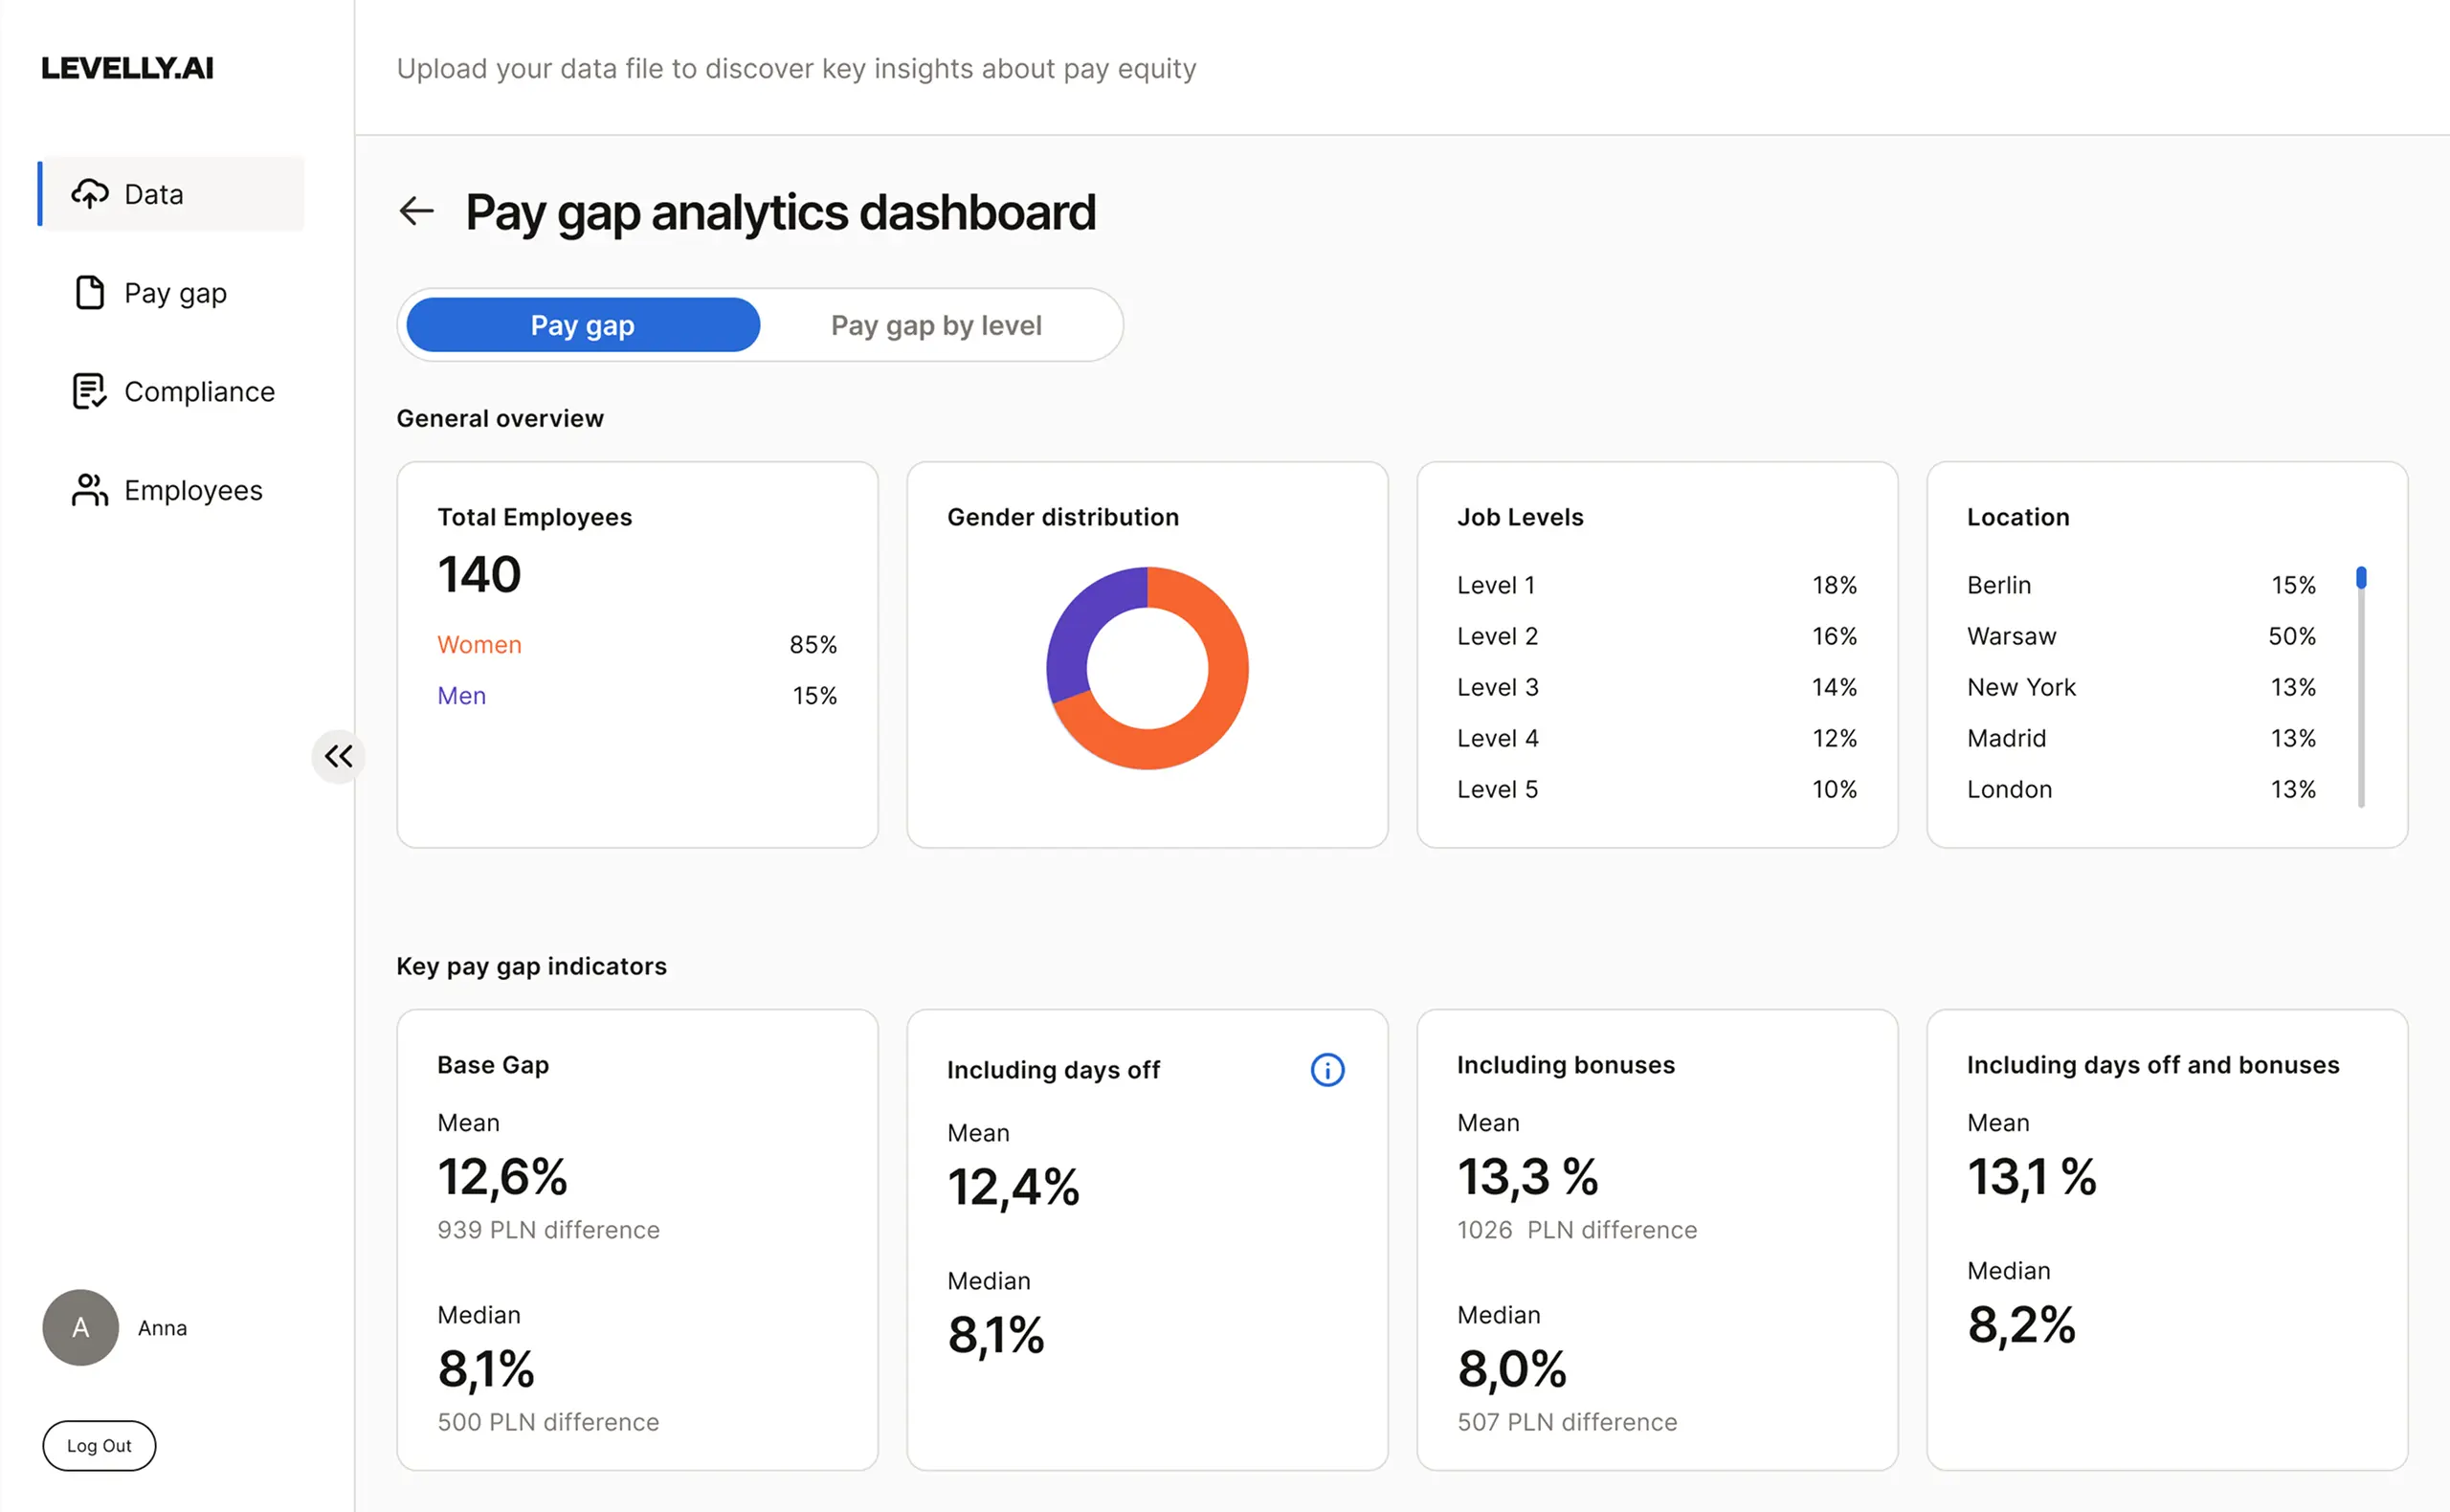Click the 13,1 % mean value
The height and width of the screenshot is (1512, 2450).
click(x=2031, y=1177)
